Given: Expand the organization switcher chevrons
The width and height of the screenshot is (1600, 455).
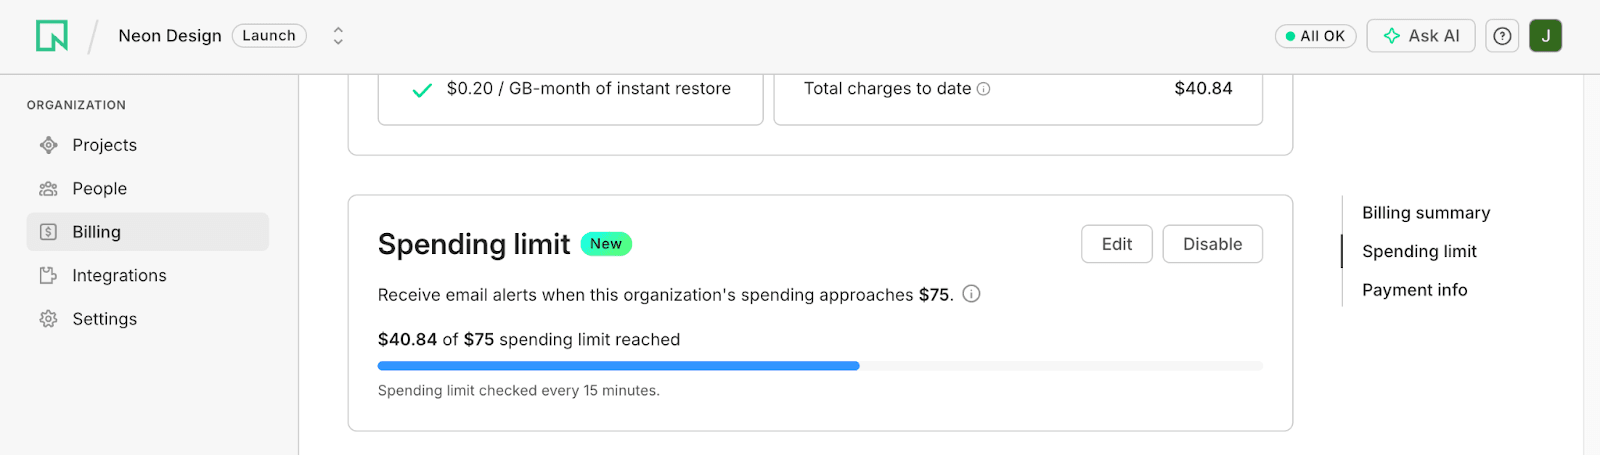Looking at the screenshot, I should [338, 36].
